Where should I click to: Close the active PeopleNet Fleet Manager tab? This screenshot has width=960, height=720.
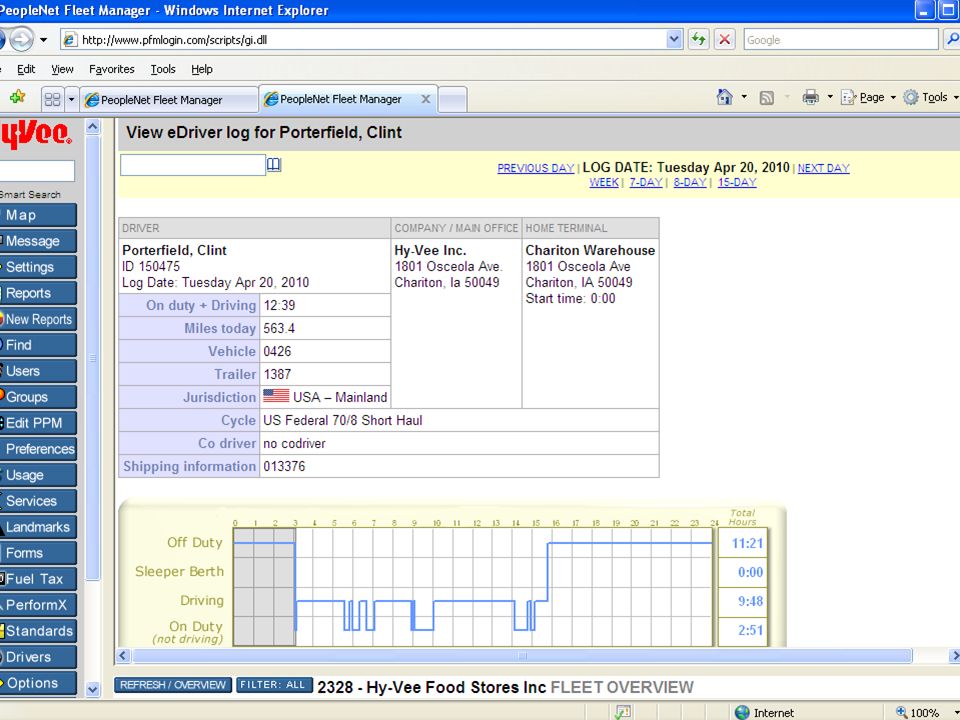(x=426, y=99)
